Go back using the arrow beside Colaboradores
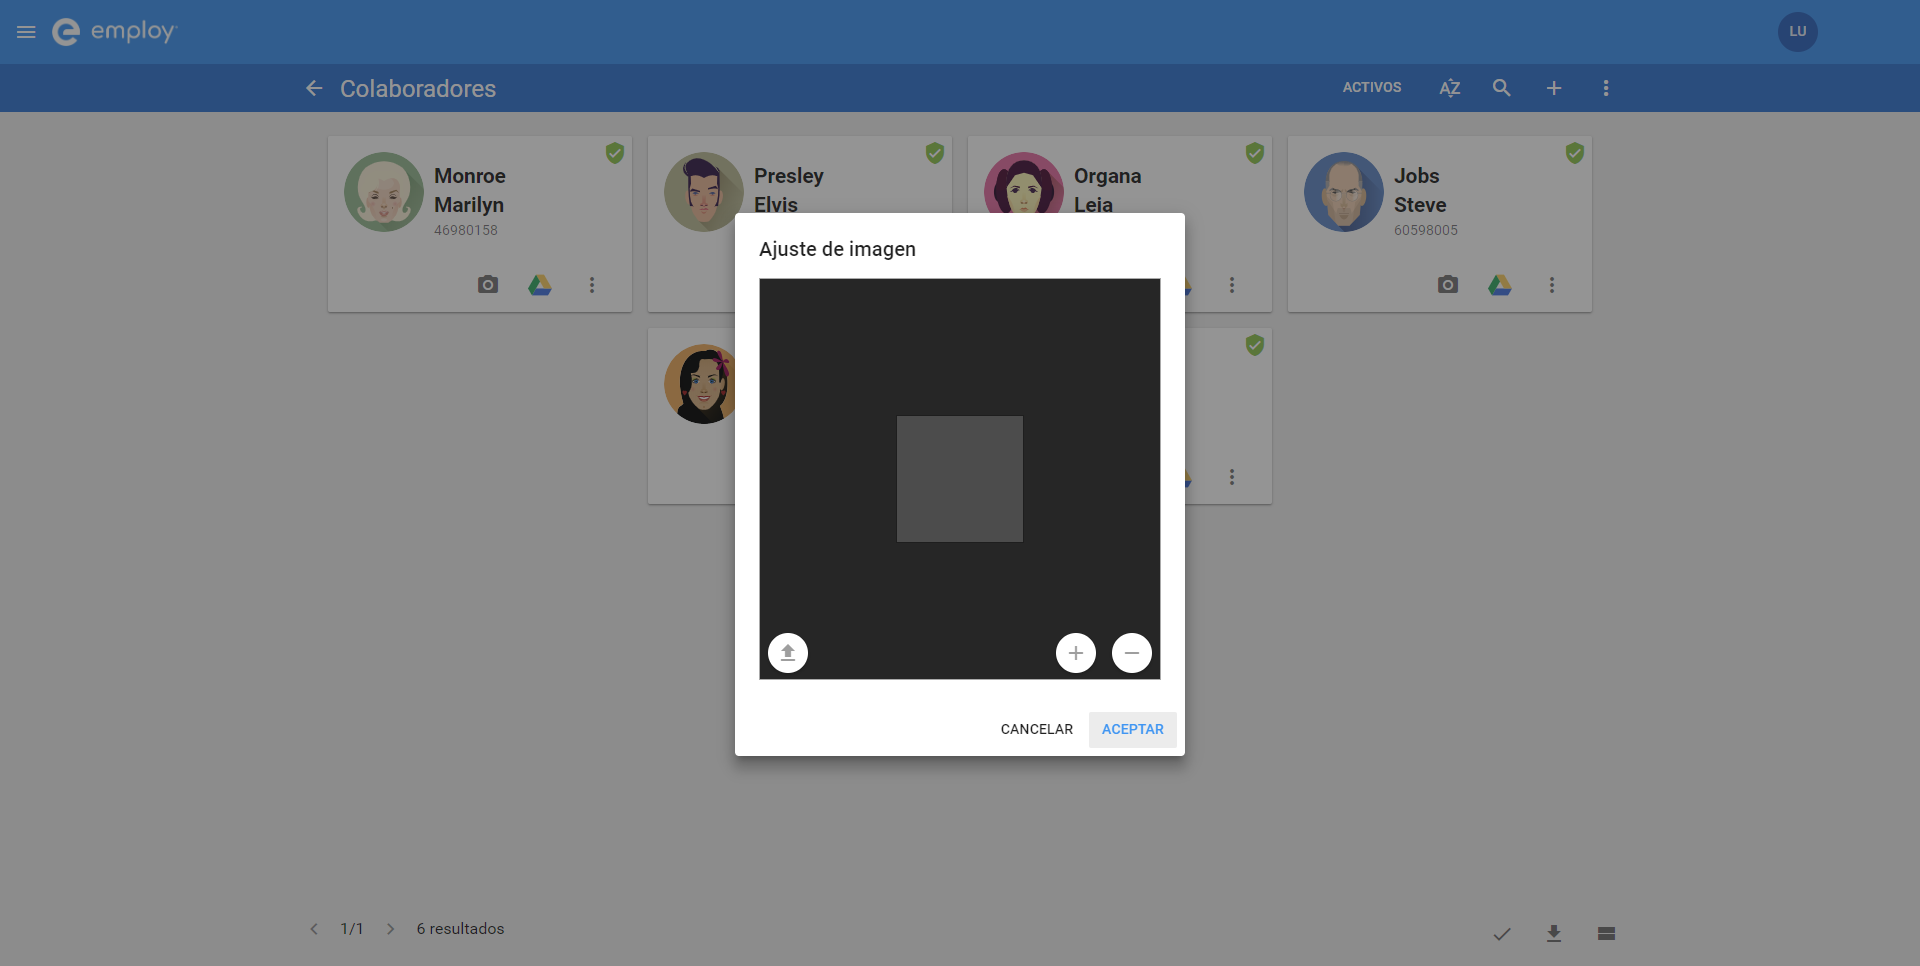Screen dimensions: 1920x966 tap(314, 88)
